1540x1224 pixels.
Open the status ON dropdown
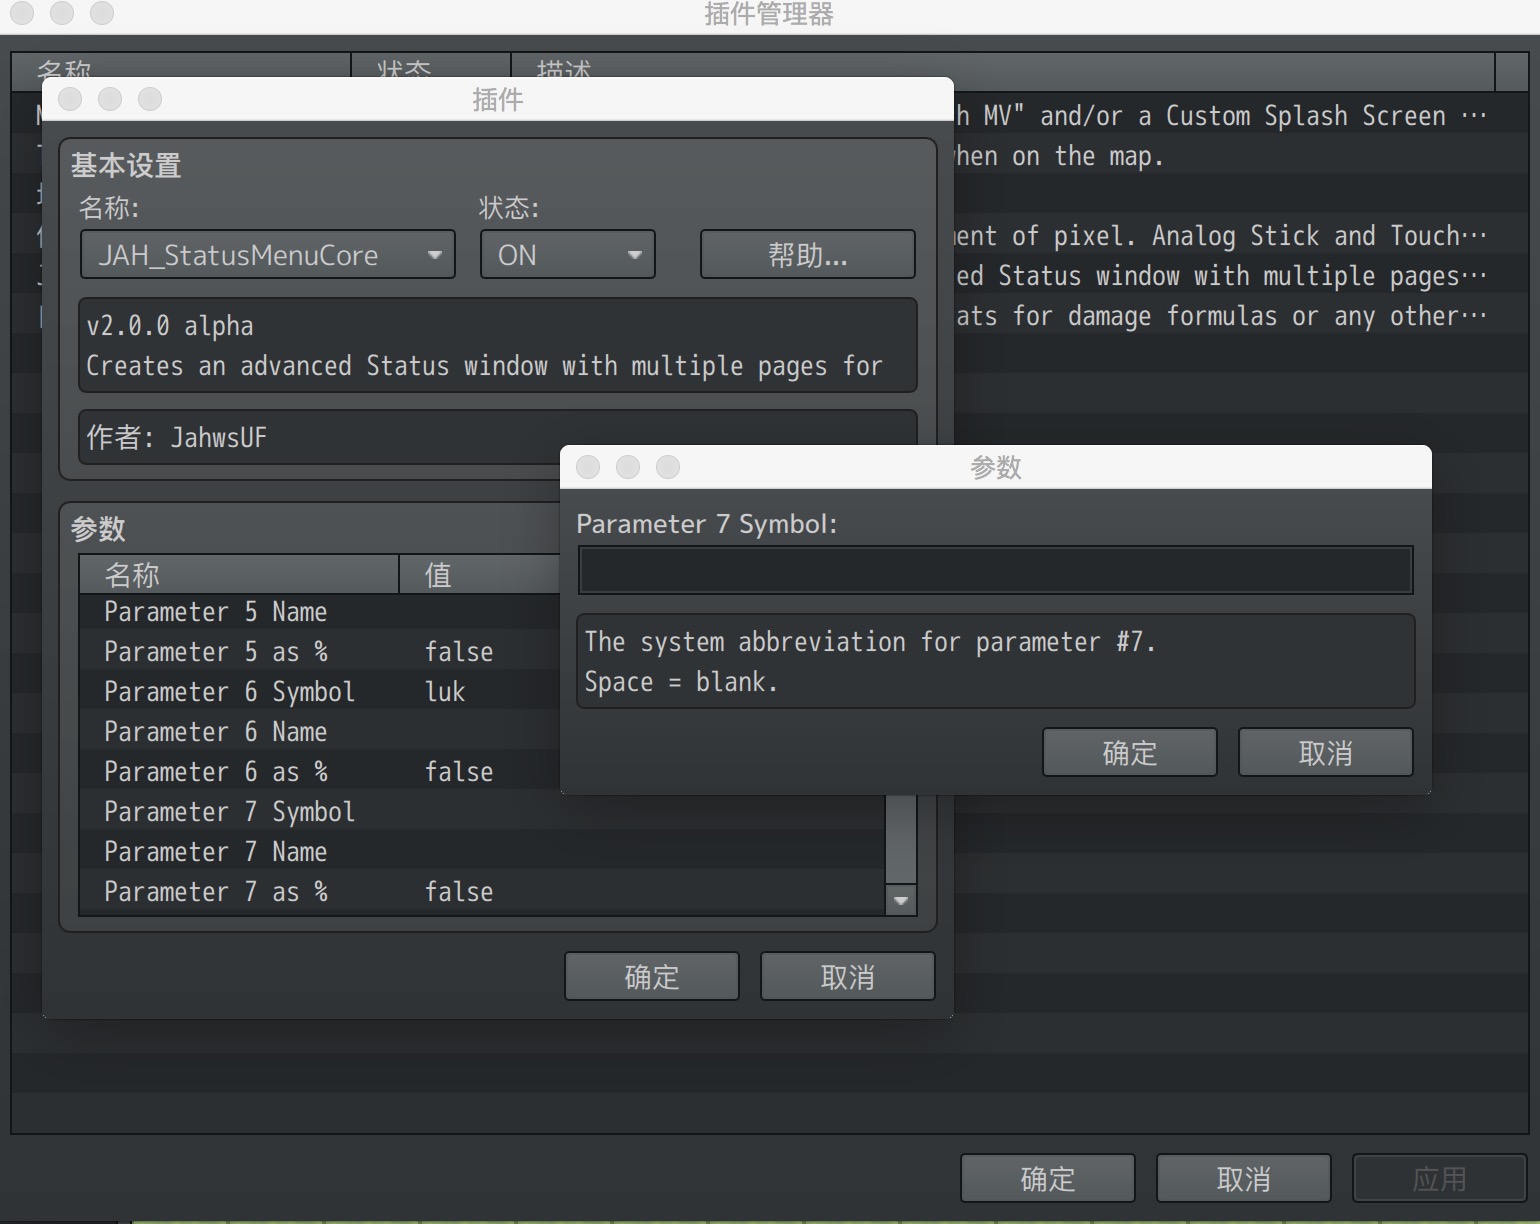pos(567,255)
